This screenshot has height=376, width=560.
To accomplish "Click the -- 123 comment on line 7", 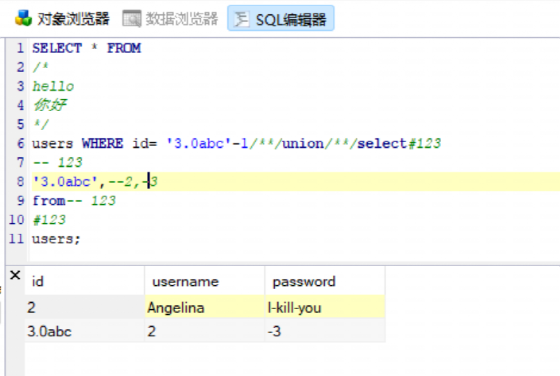I will (x=57, y=162).
